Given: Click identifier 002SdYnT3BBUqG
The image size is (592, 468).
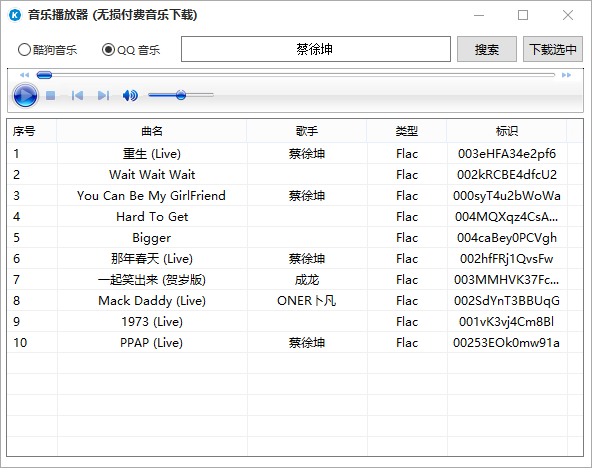Looking at the screenshot, I should pos(507,301).
